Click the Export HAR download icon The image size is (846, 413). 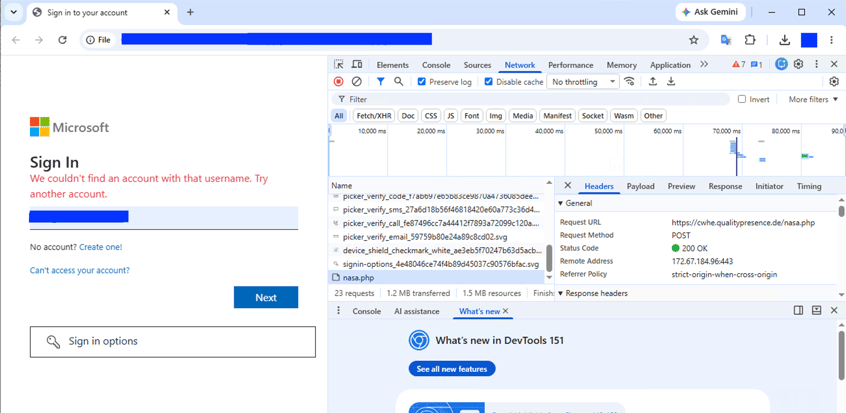pos(671,82)
